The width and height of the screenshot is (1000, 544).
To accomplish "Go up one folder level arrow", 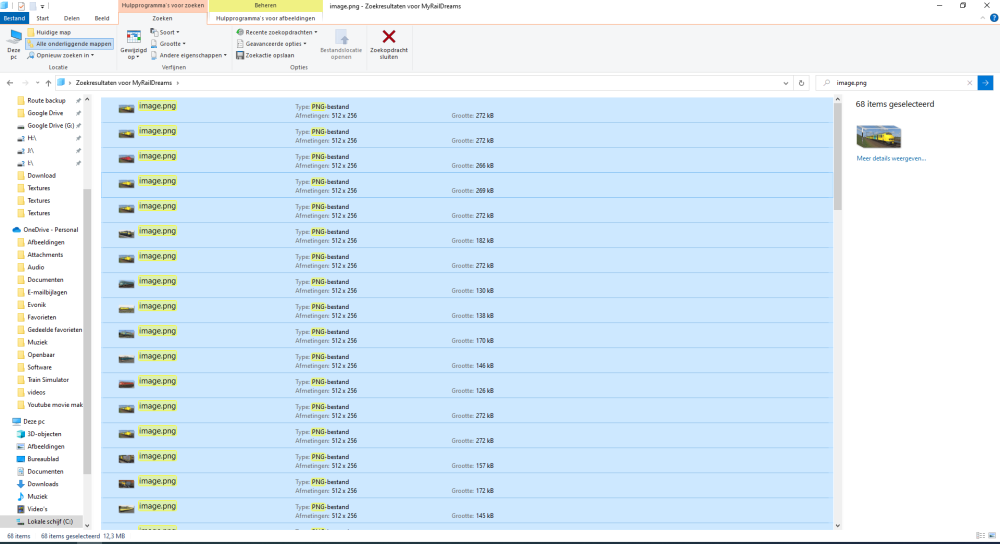I will 48,82.
